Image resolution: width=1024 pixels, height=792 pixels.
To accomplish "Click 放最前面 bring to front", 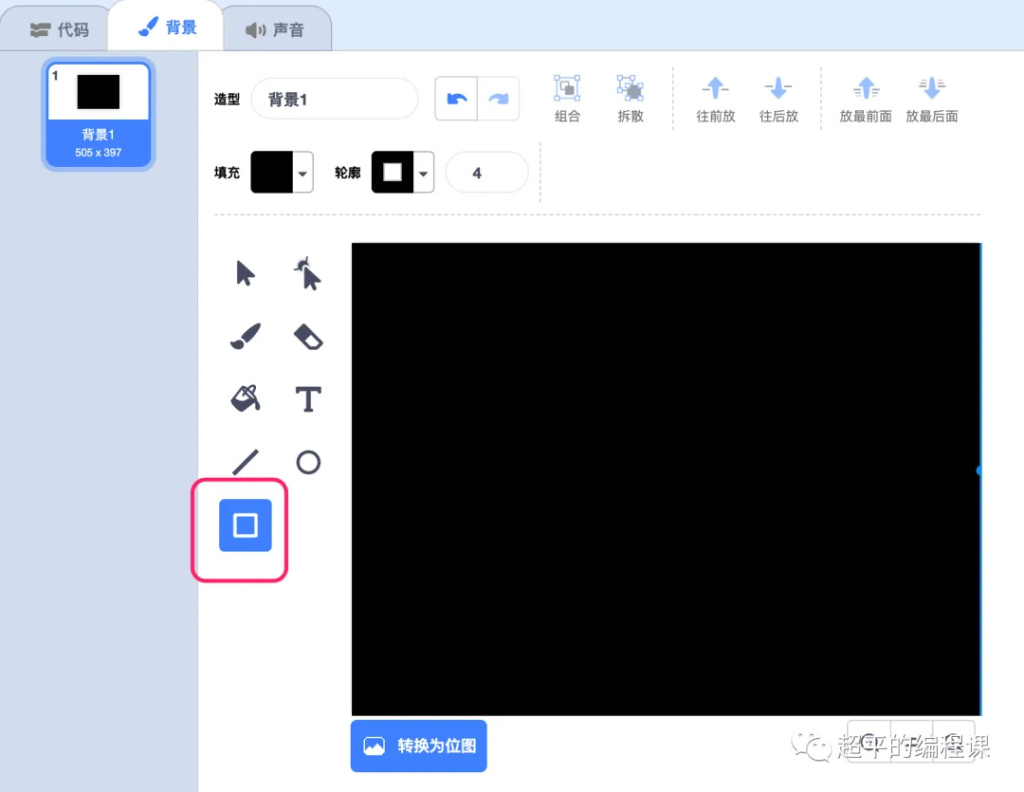I will 866,99.
